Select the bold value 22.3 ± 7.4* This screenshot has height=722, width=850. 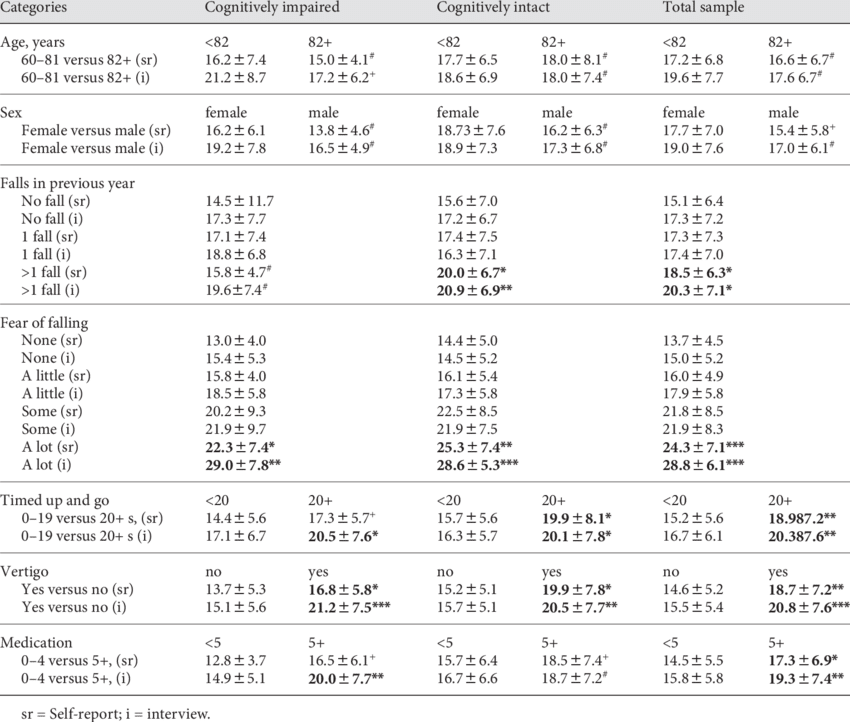click(240, 447)
